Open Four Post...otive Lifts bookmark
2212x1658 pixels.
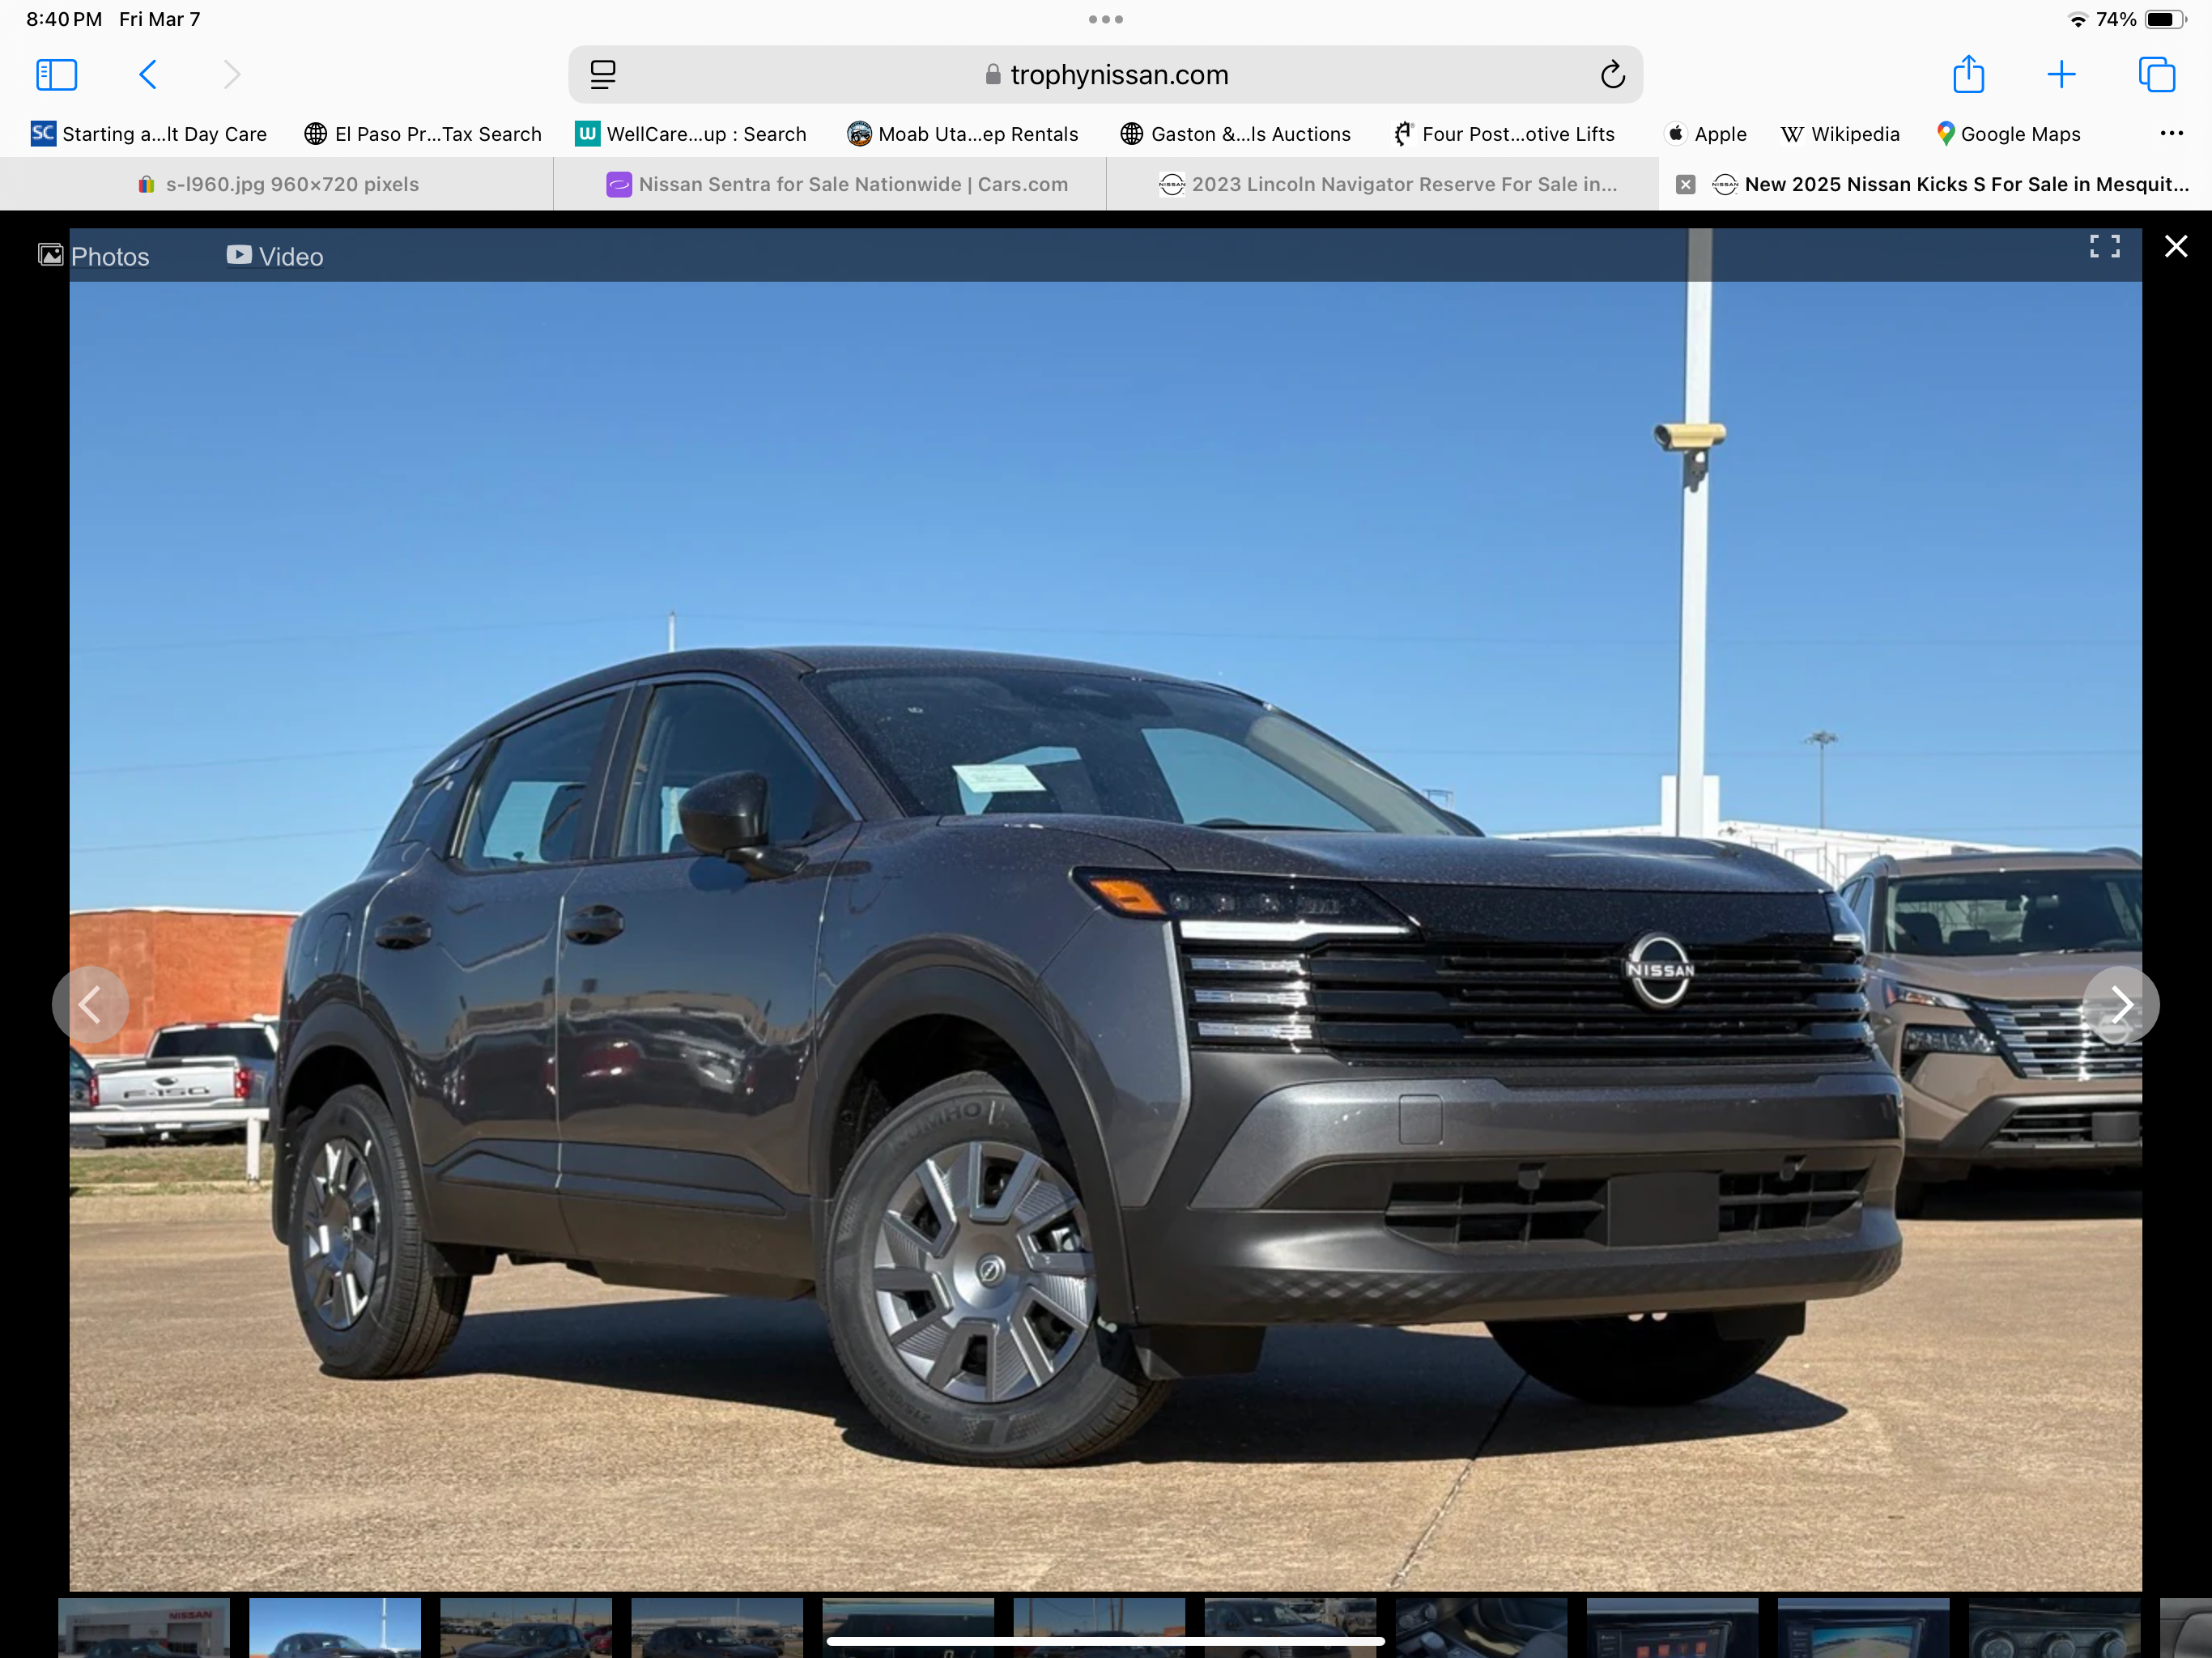tap(1504, 134)
